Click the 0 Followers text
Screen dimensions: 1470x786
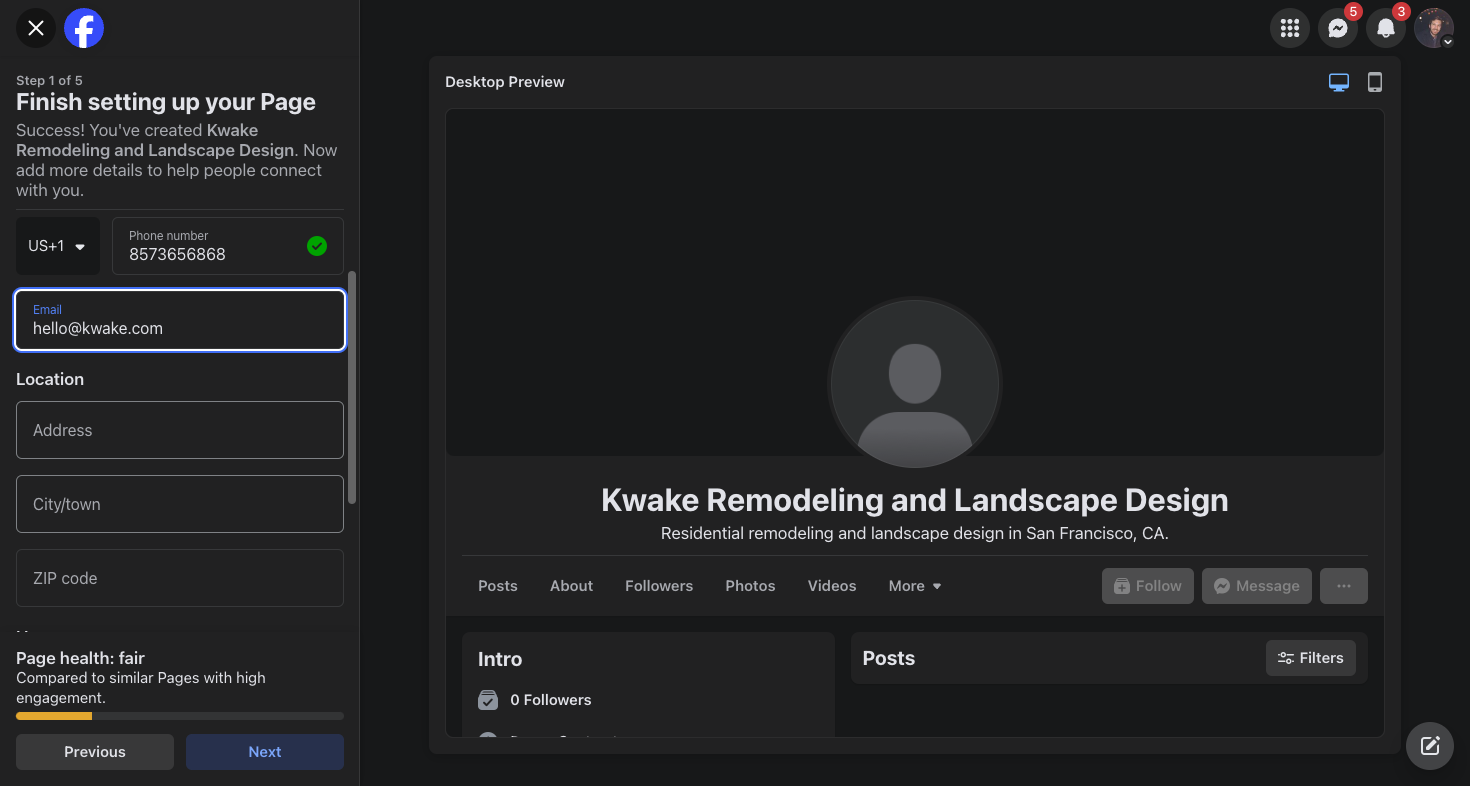(551, 700)
